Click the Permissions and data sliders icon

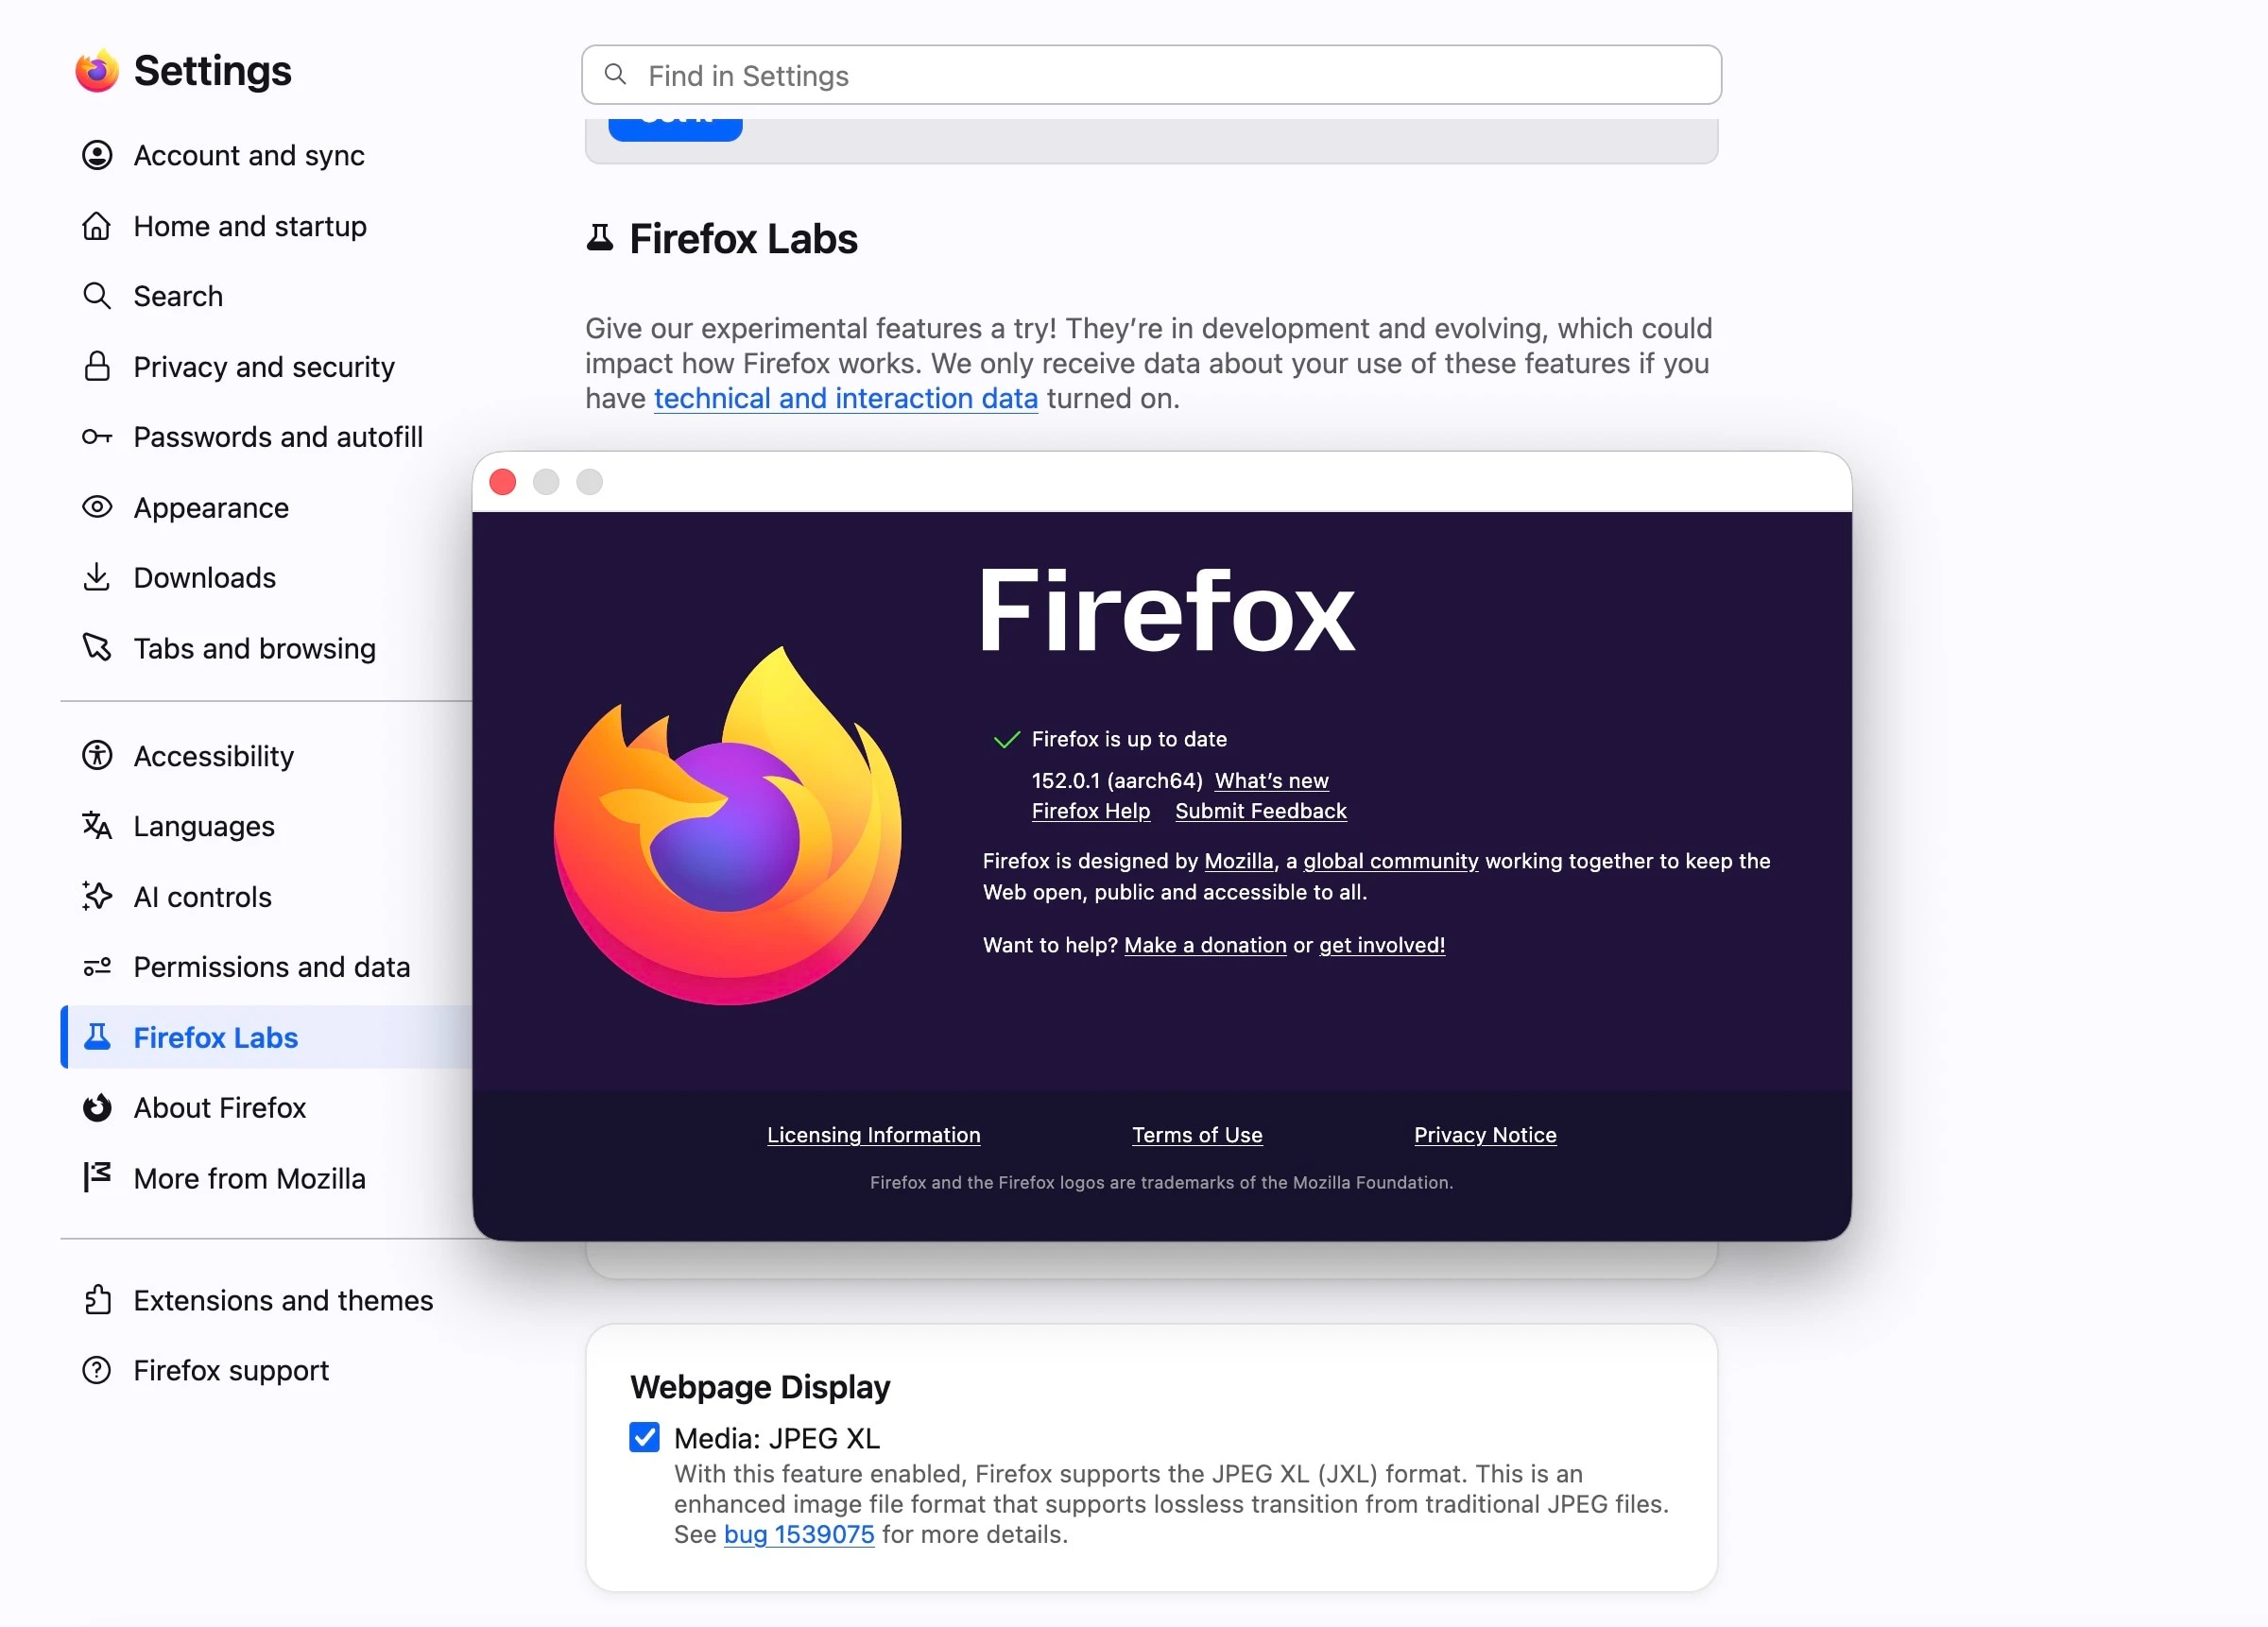[97, 967]
